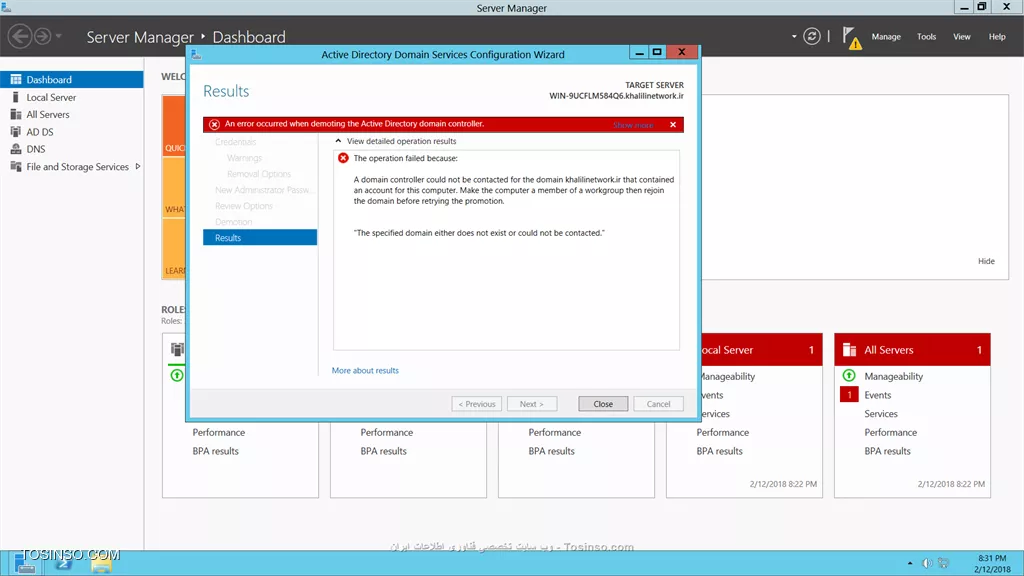Select the AD DS sidebar icon
The height and width of the screenshot is (576, 1024).
click(16, 132)
